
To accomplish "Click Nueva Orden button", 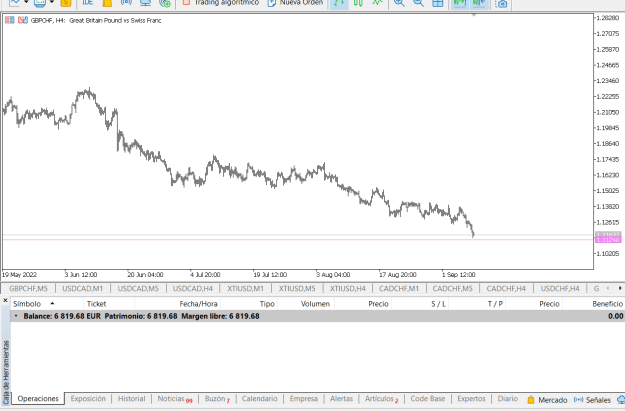I will click(295, 3).
